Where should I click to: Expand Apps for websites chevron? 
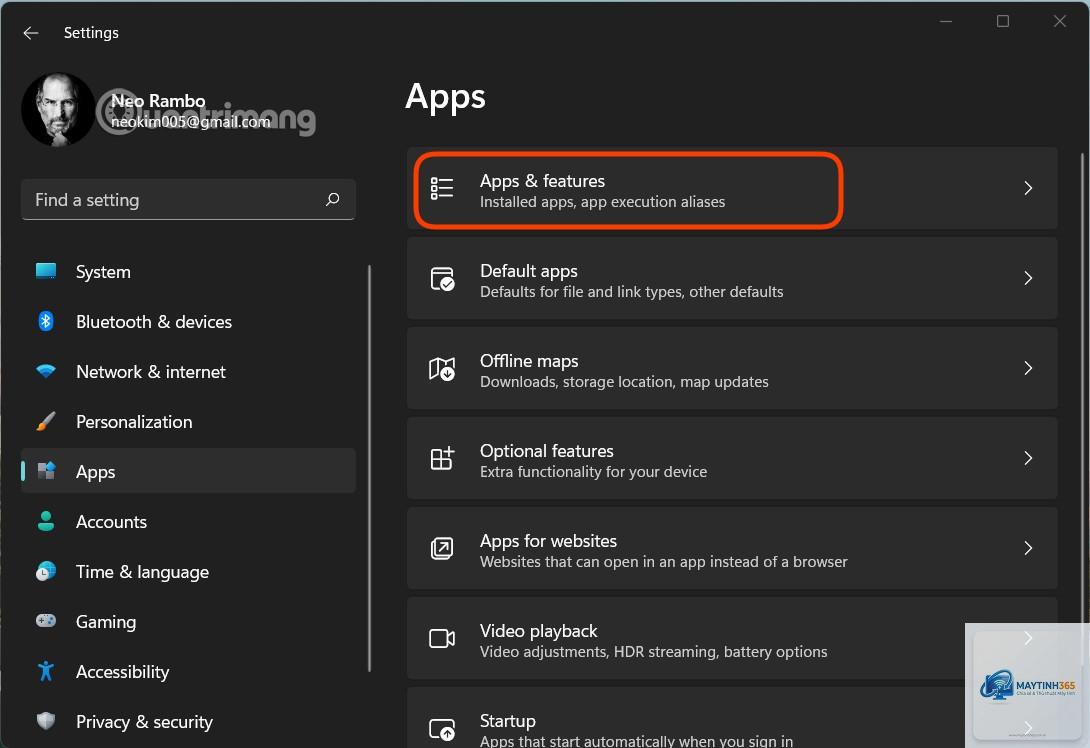point(1028,548)
